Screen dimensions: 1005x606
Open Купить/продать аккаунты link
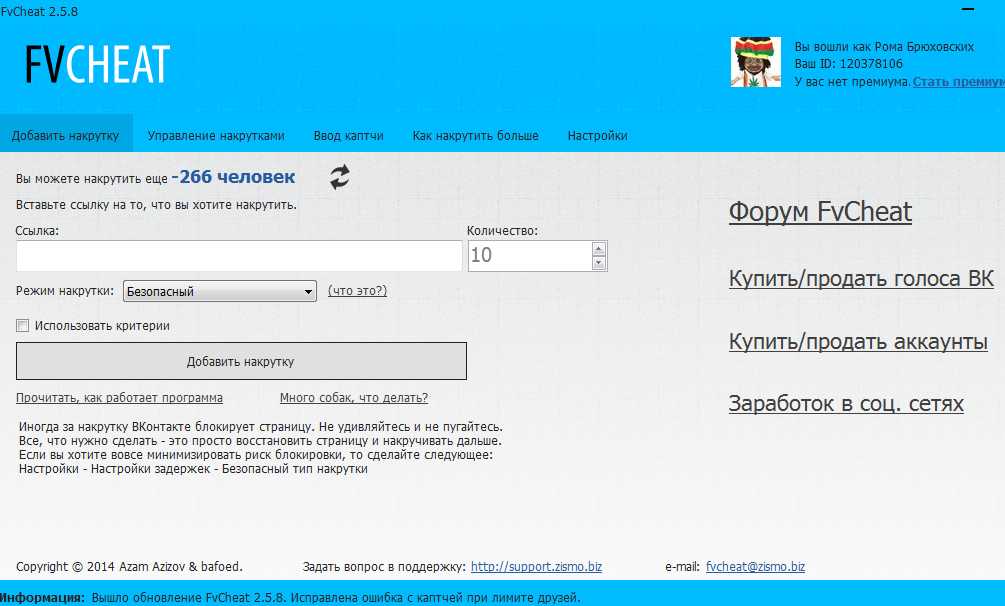pos(858,341)
